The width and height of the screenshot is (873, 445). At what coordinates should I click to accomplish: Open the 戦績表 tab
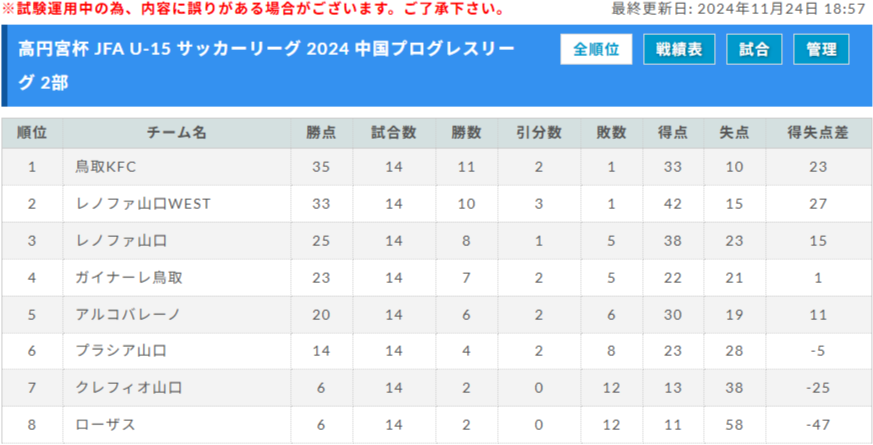679,50
